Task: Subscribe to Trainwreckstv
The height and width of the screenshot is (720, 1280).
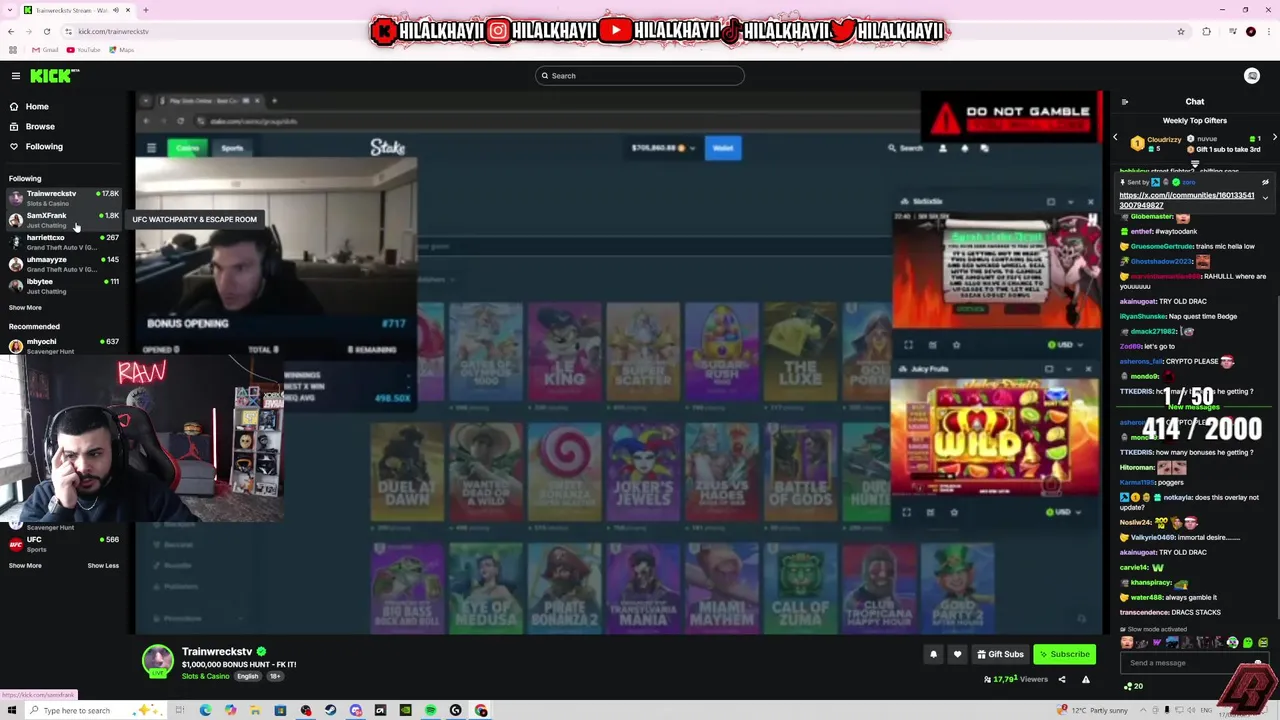Action: click(1064, 654)
